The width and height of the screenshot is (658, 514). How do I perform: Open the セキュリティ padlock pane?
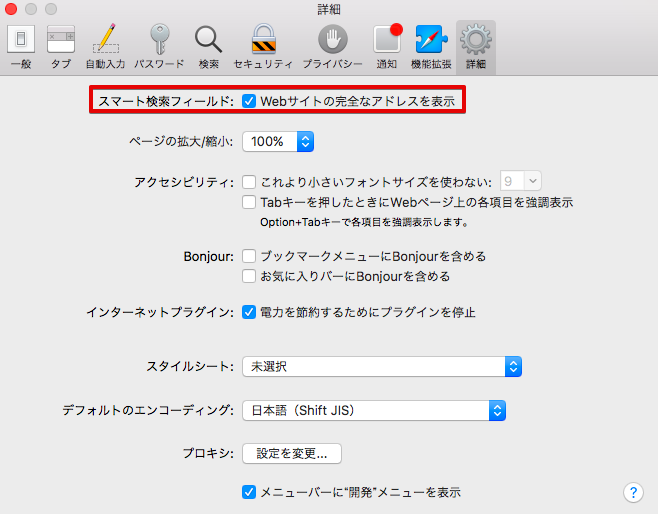tap(263, 46)
